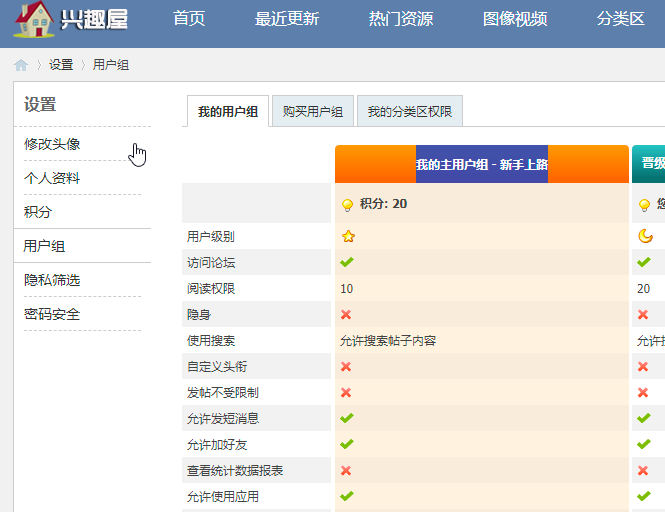Image resolution: width=665 pixels, height=512 pixels.
Task: Switch to 购买用户组 tab
Action: pos(313,112)
